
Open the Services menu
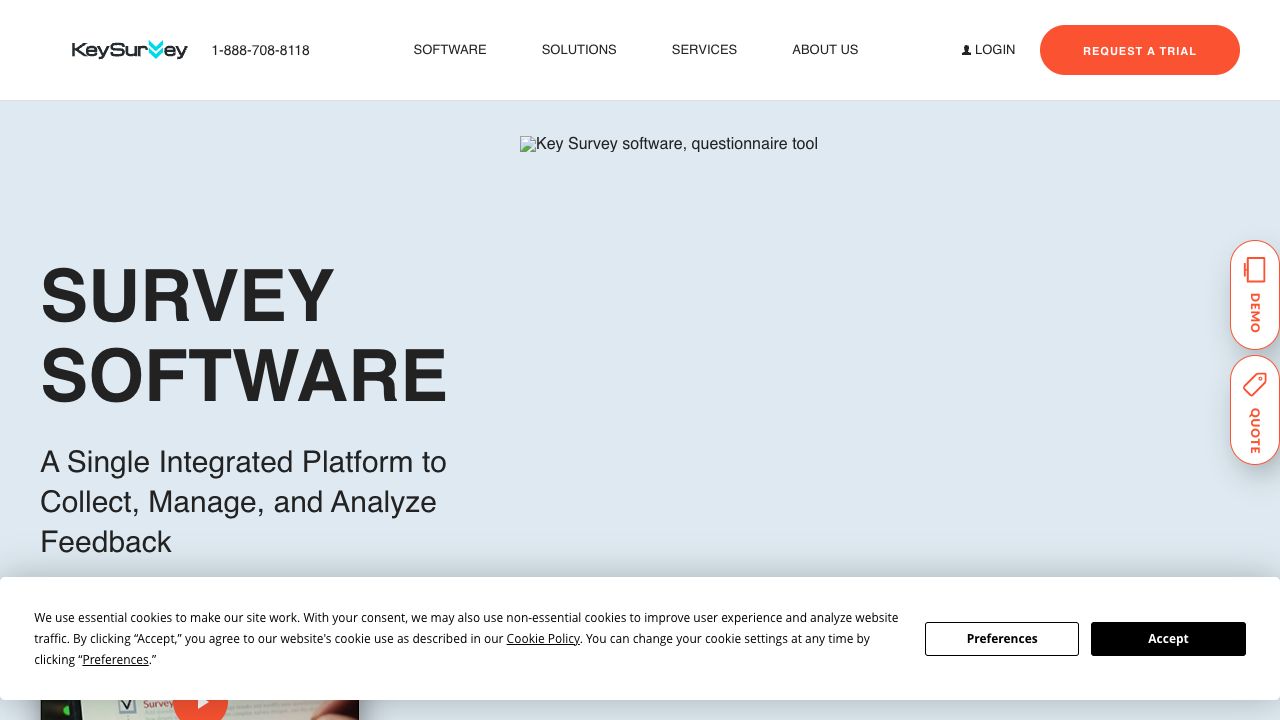point(704,50)
